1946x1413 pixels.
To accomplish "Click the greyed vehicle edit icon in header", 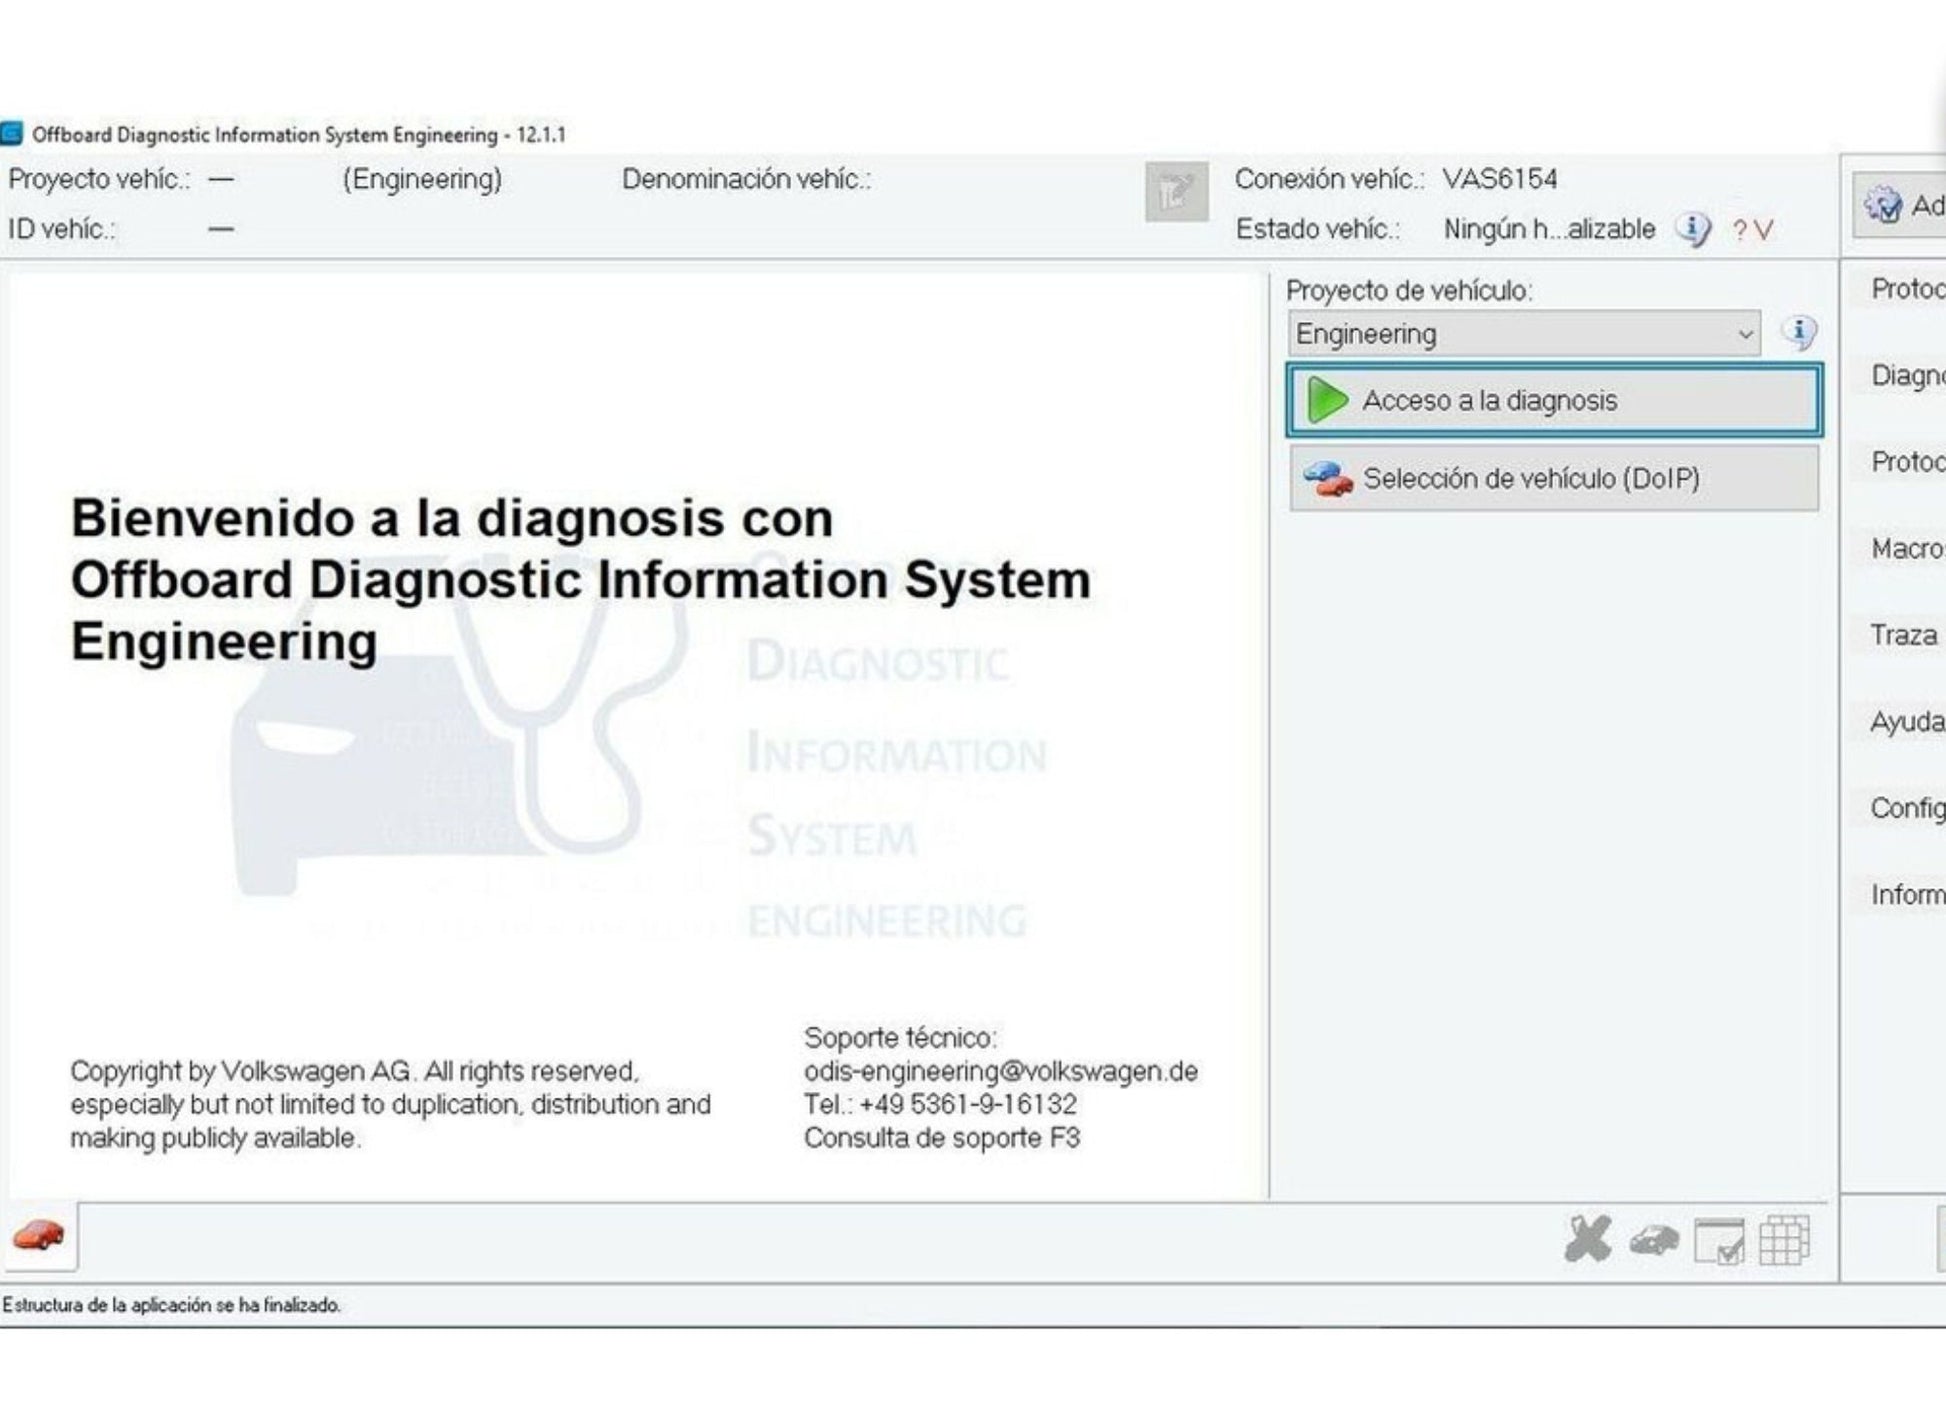I will 1176,192.
